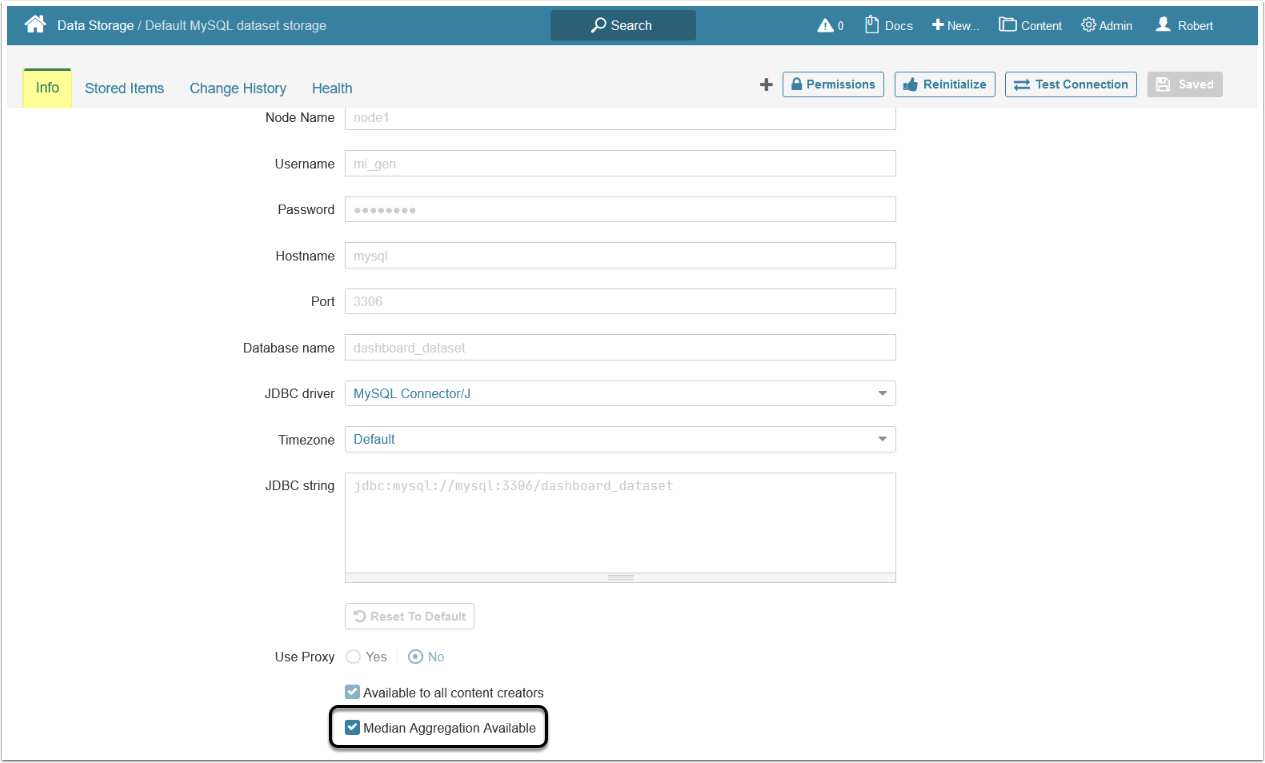Select the Info tab
Viewport: 1265px width, 763px height.
click(47, 88)
